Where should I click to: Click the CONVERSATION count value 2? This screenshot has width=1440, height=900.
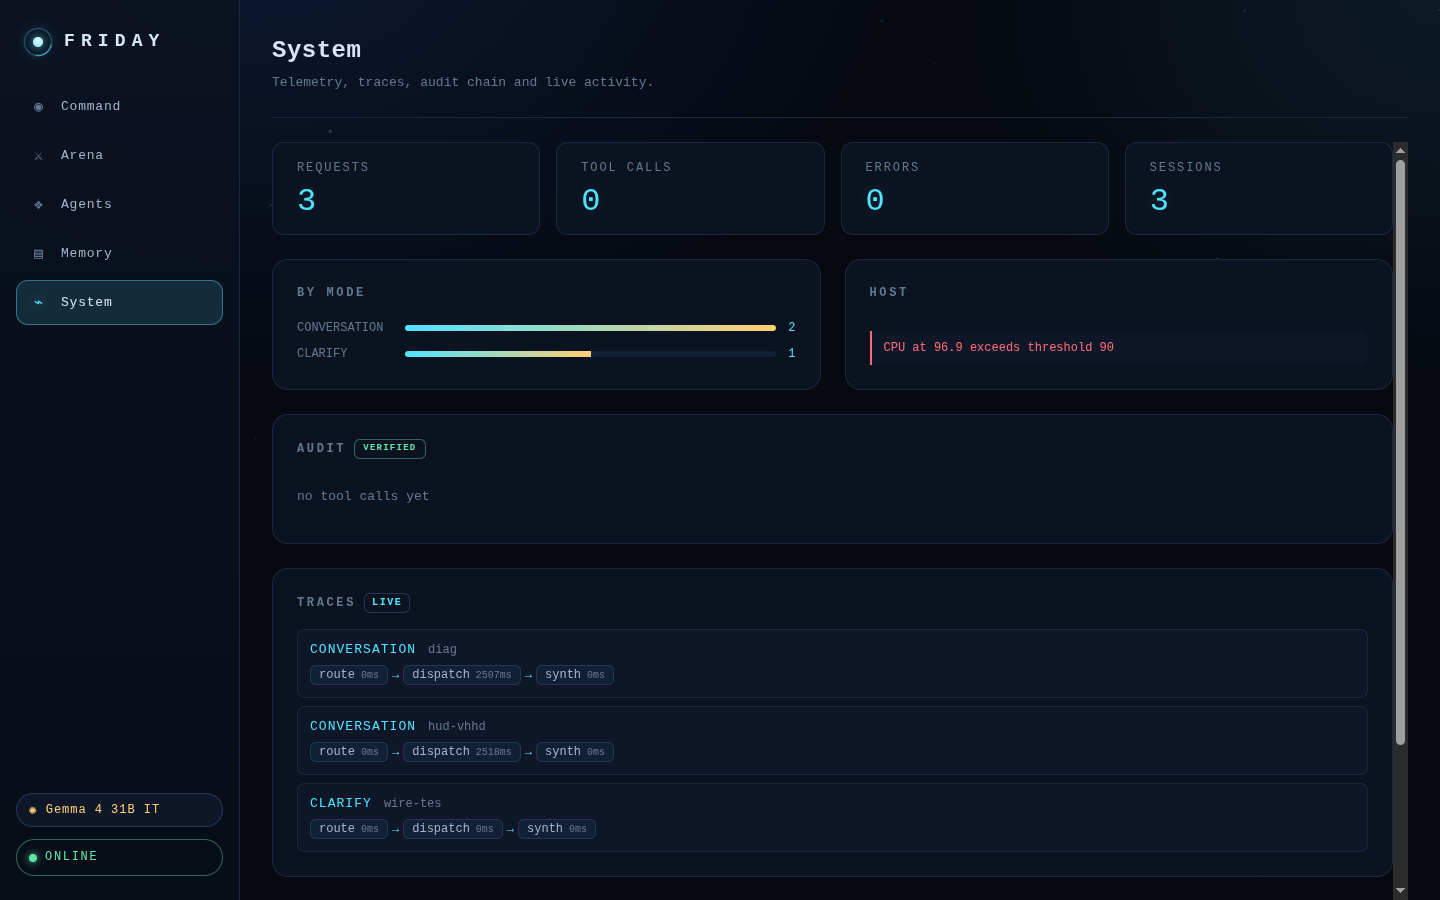coord(792,327)
